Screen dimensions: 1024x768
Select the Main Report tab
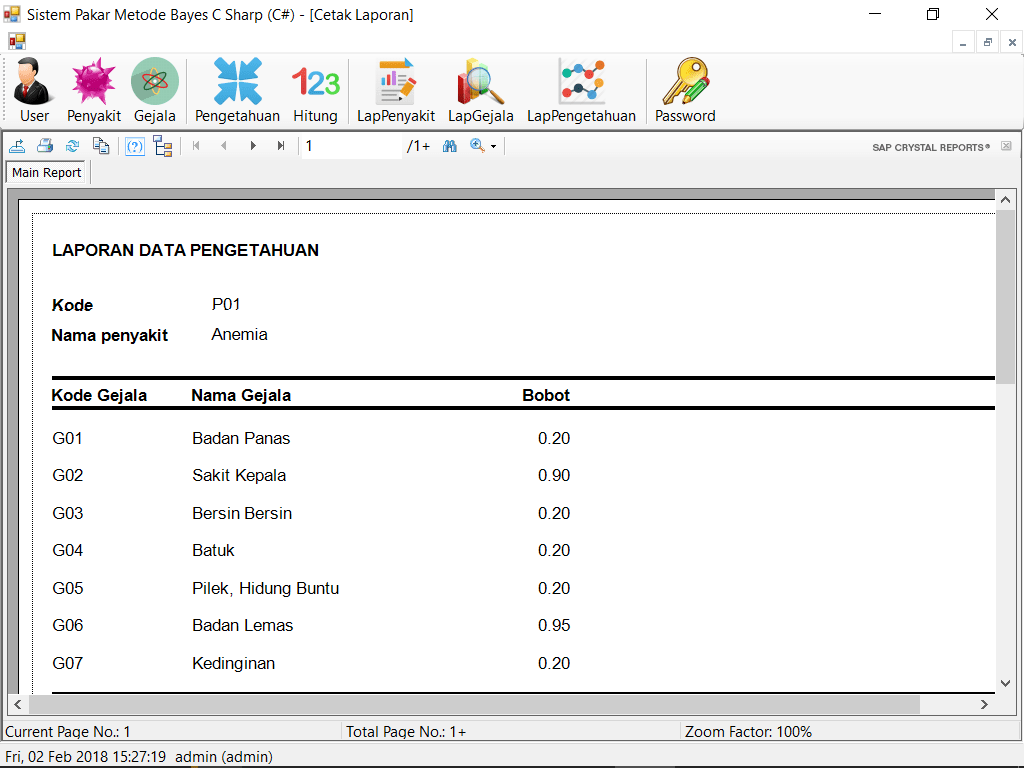[47, 173]
